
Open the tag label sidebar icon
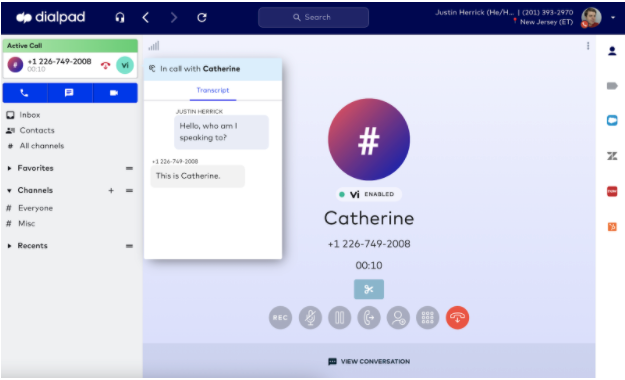tap(612, 86)
